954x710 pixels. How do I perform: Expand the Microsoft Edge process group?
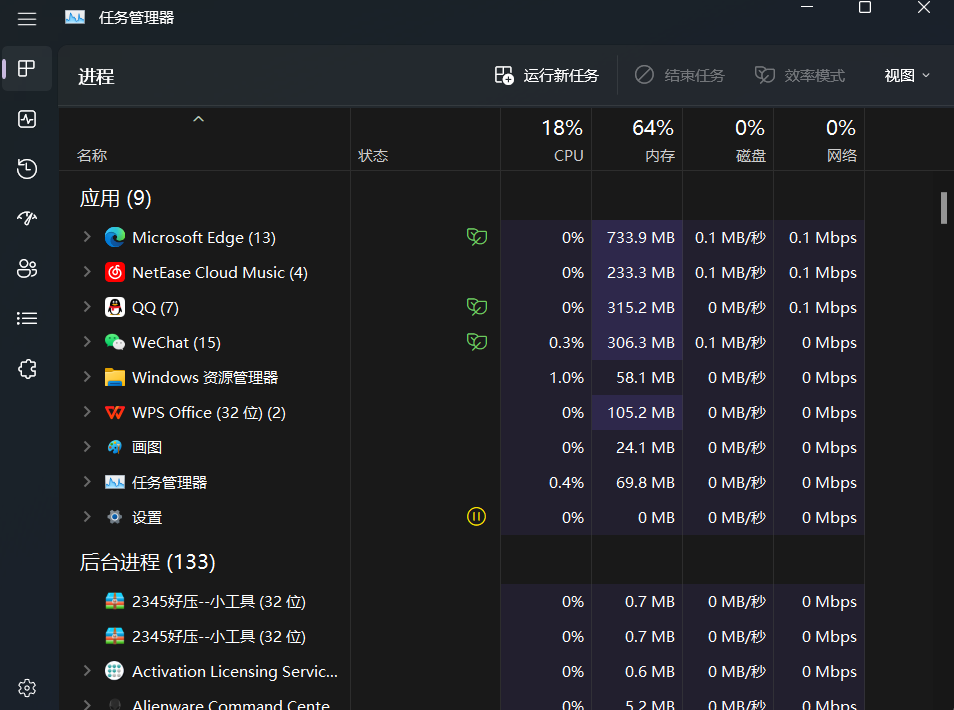coord(87,237)
